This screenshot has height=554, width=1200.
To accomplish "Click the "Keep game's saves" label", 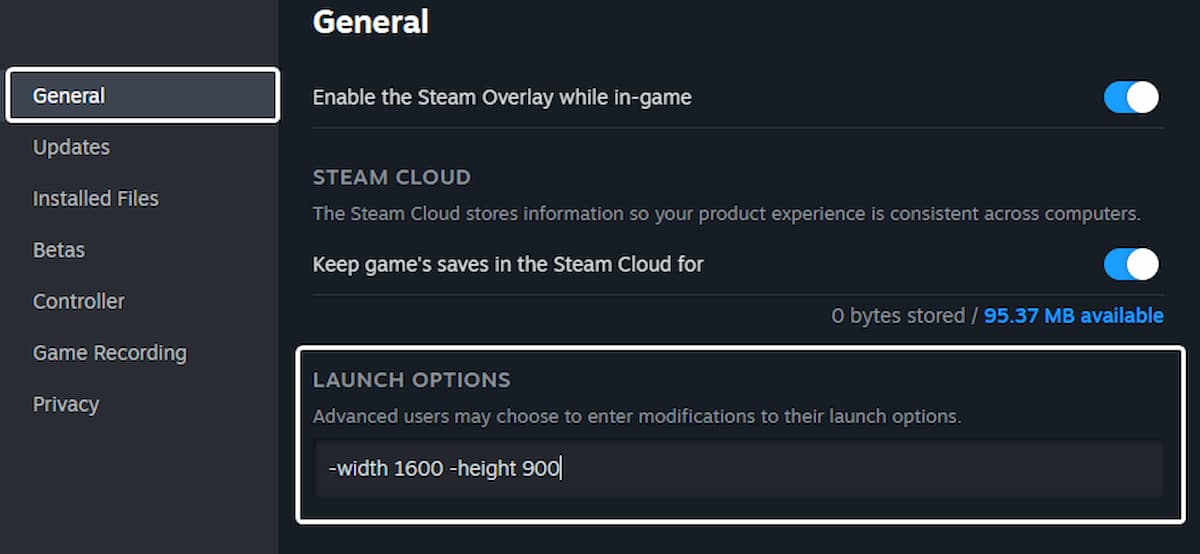I will point(508,265).
